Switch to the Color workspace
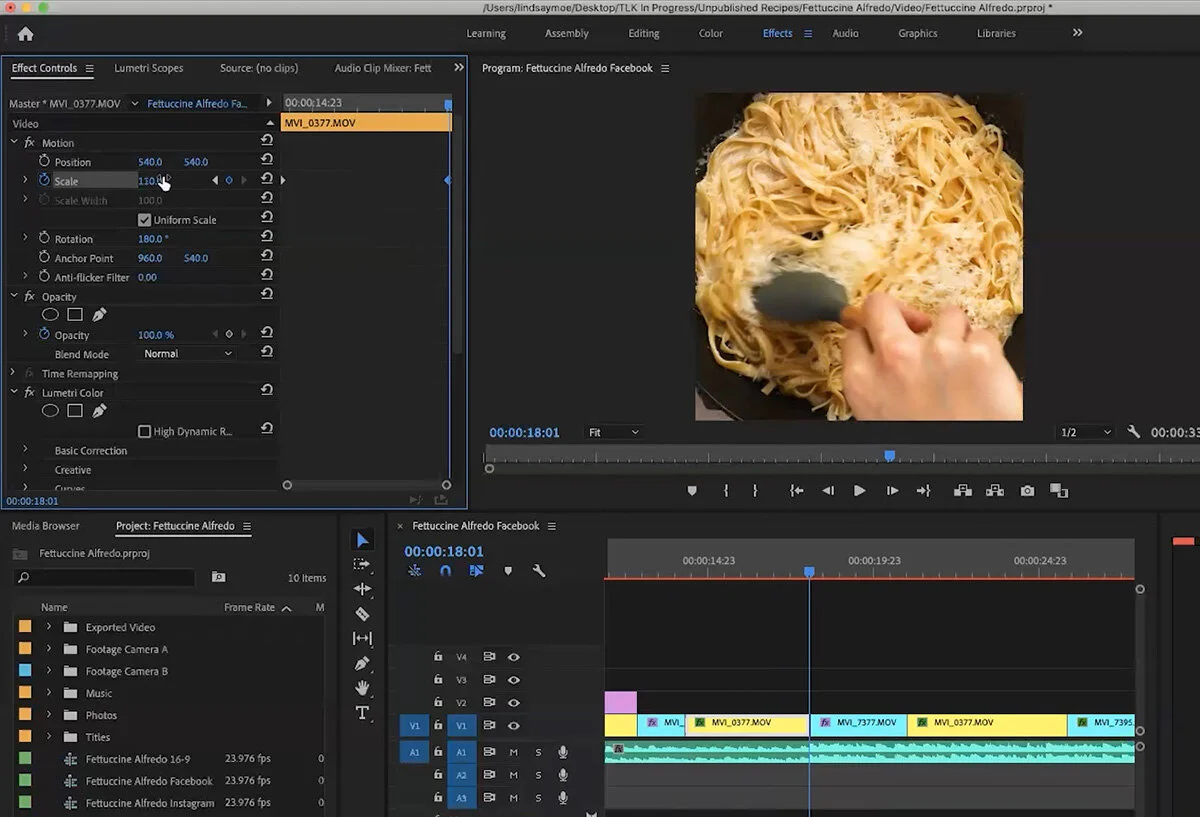 (x=710, y=33)
